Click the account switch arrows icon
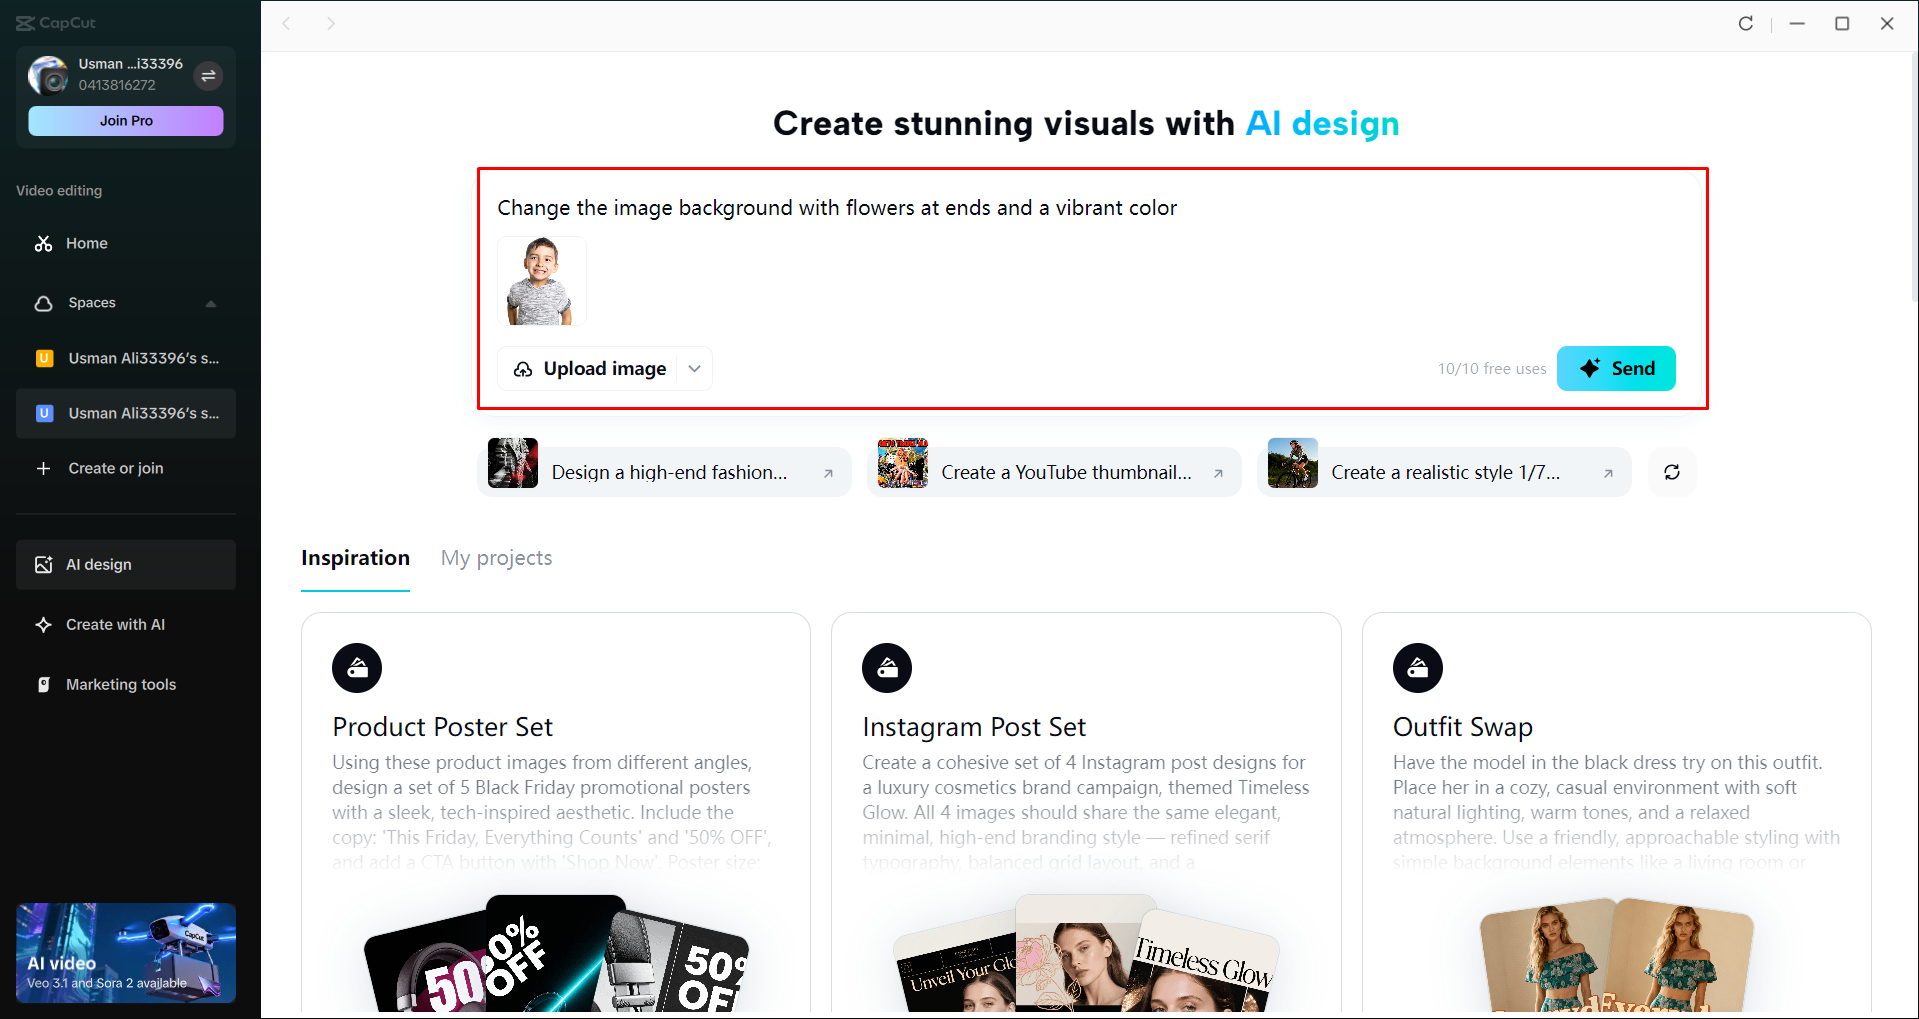 click(x=208, y=76)
